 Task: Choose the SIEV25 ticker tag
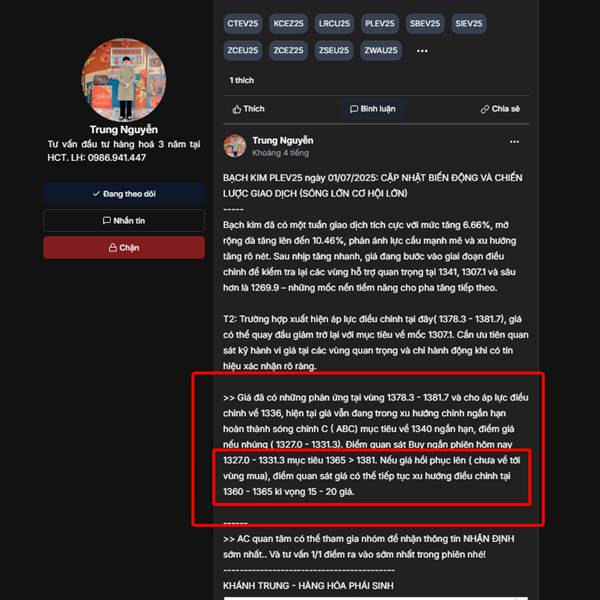pyautogui.click(x=469, y=24)
